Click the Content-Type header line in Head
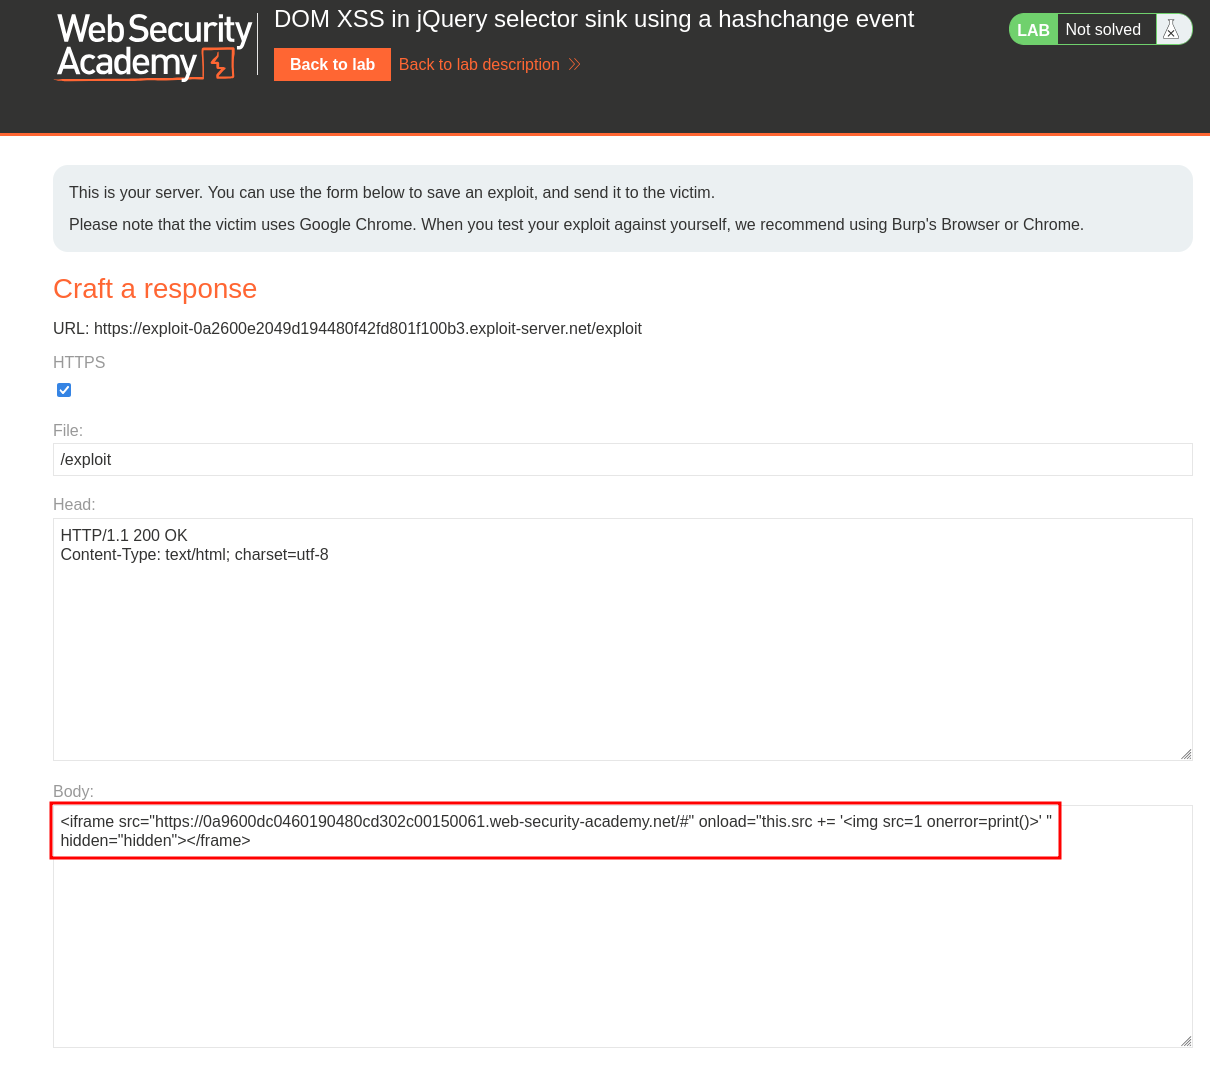 [x=194, y=554]
